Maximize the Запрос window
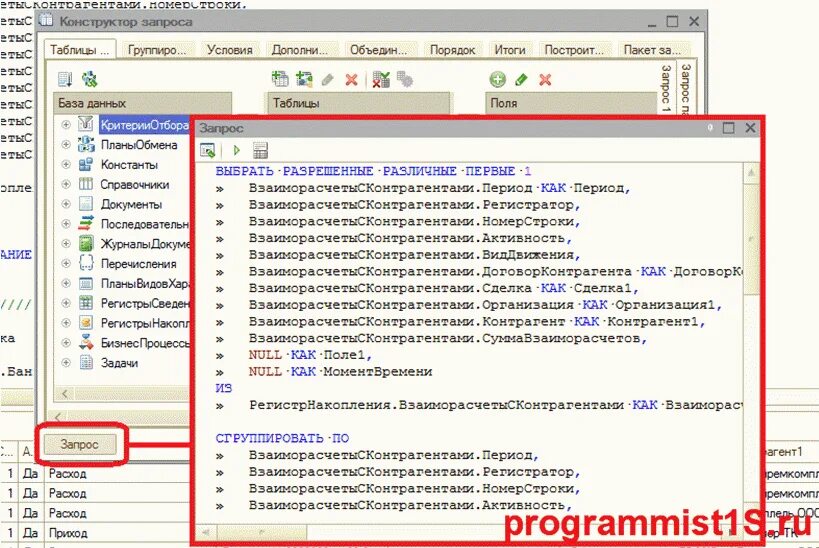 (x=728, y=128)
